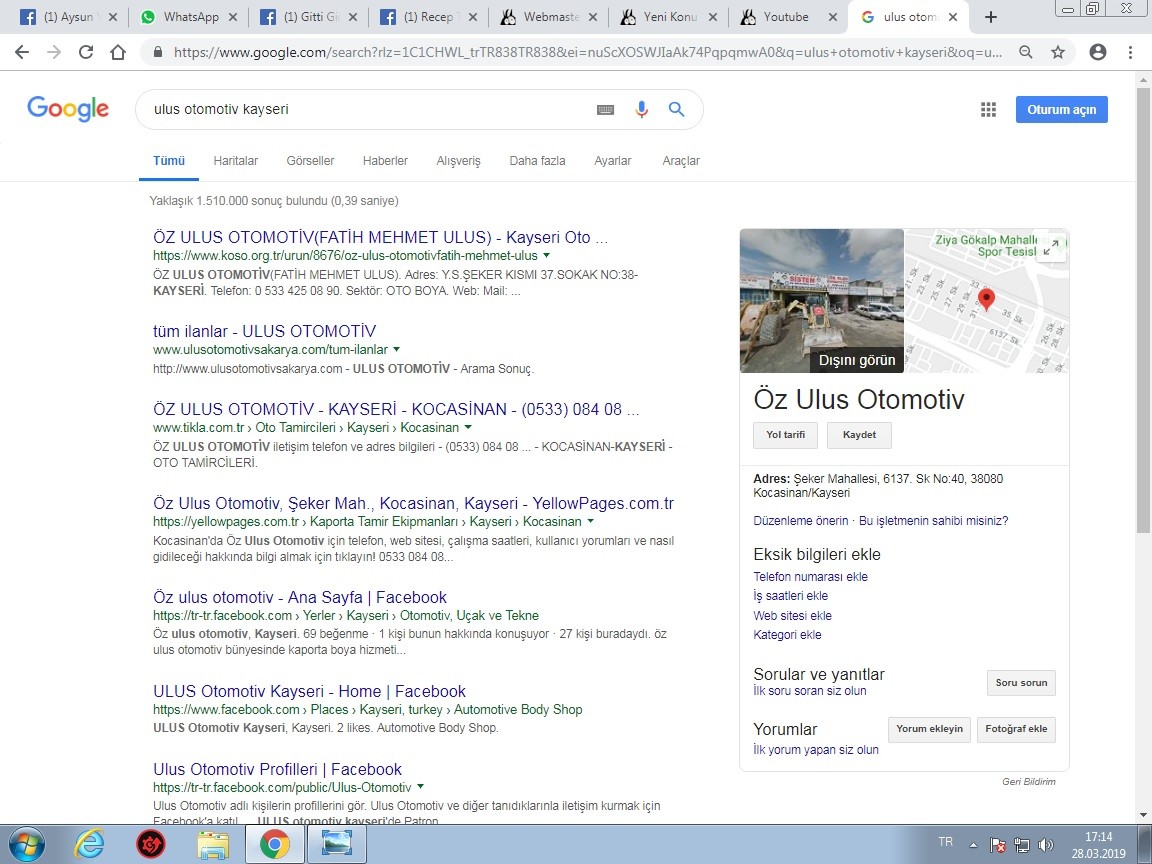Open the red circular taskbar app
The image size is (1152, 864).
tap(151, 845)
